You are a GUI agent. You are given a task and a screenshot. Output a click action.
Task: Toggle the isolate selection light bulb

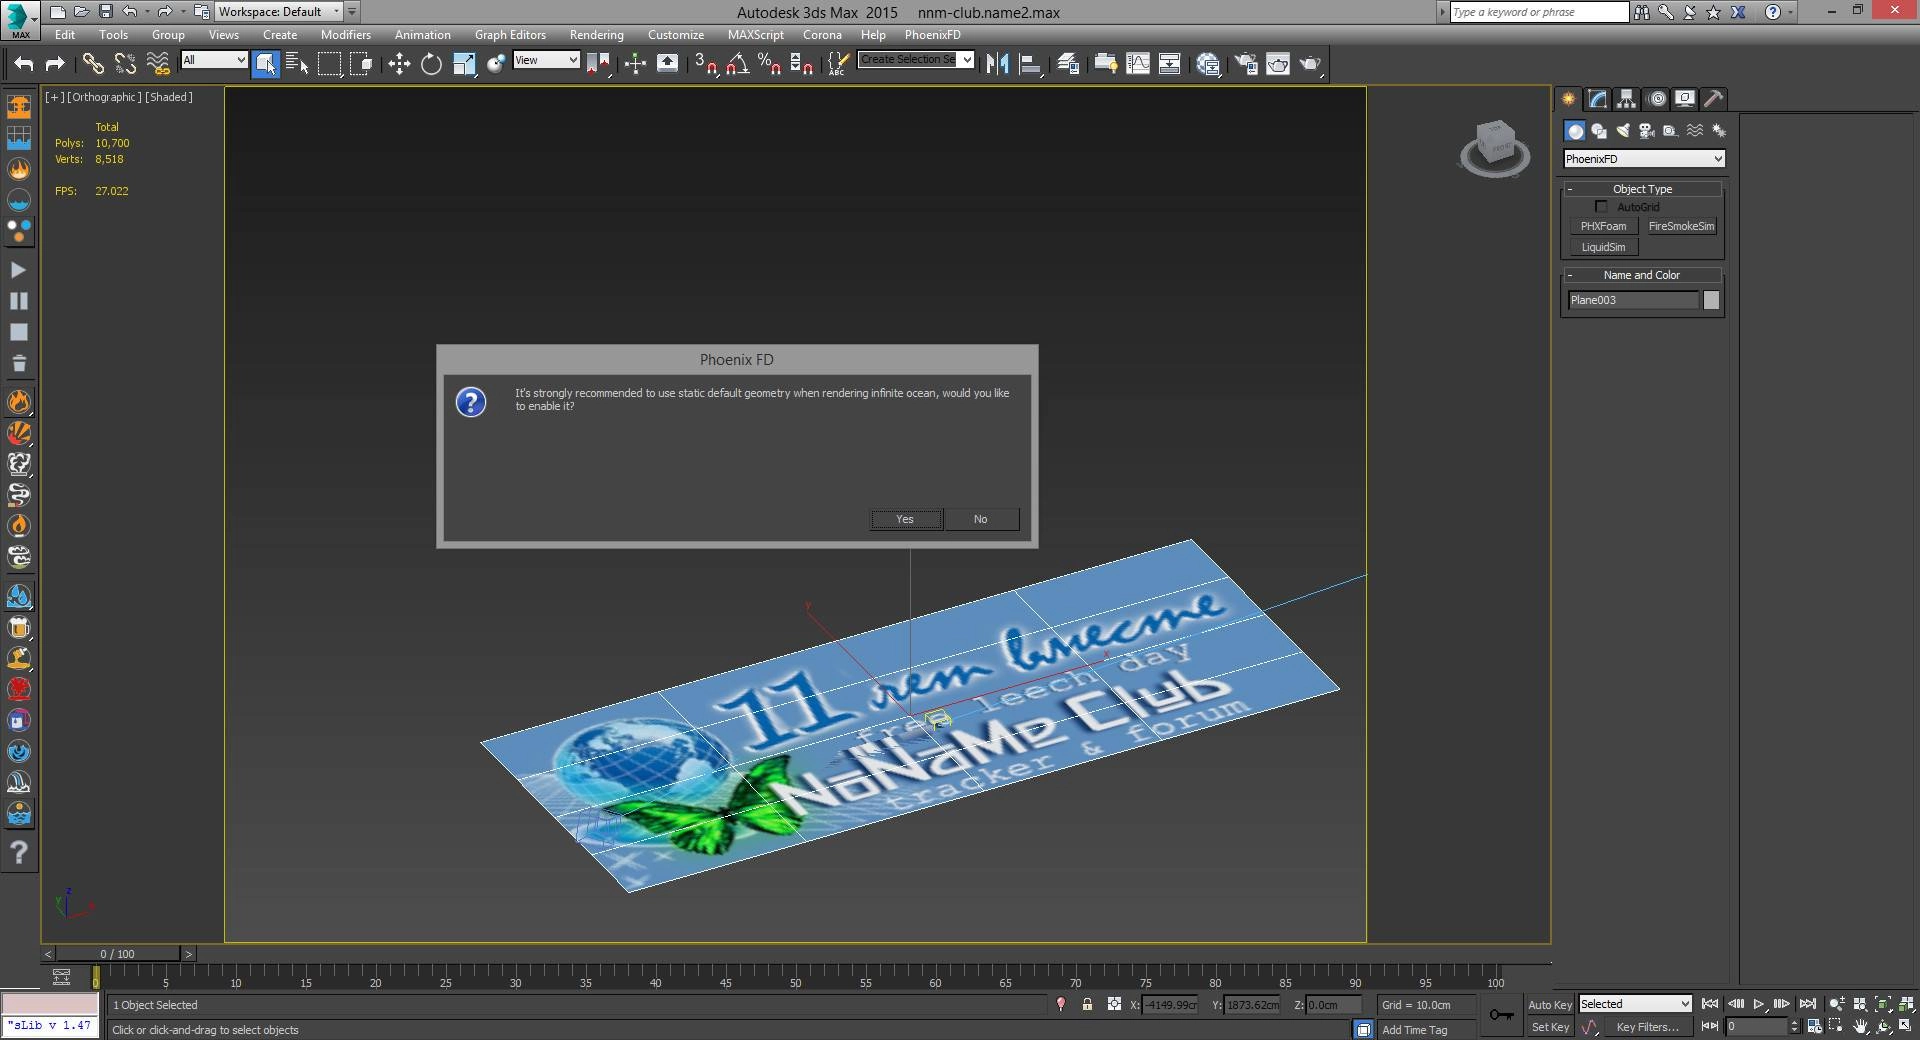[1061, 1004]
